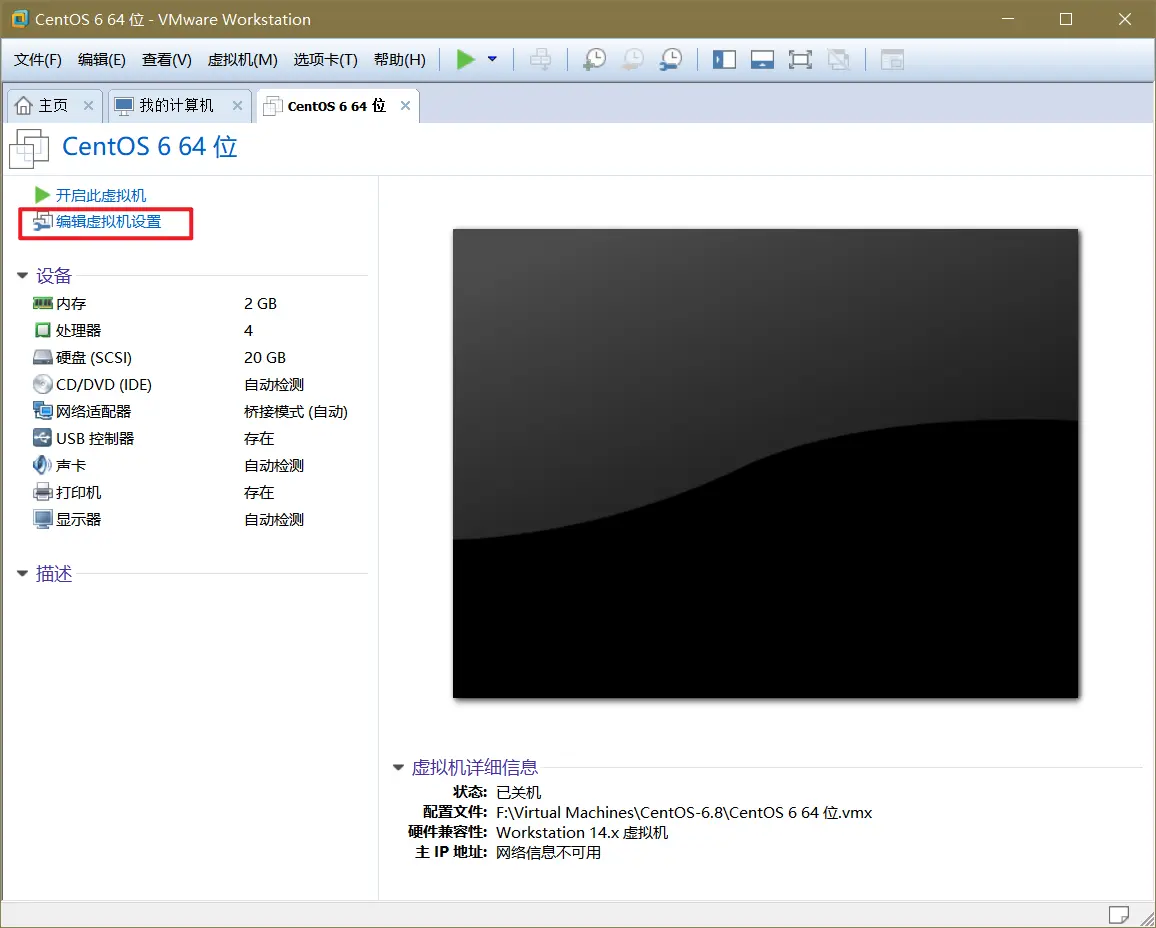Open the 查看(V) menu
The width and height of the screenshot is (1156, 928).
[167, 60]
